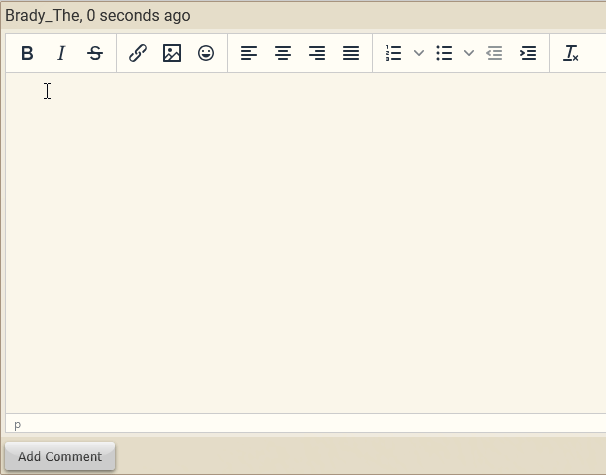The height and width of the screenshot is (475, 606).
Task: Justify the text alignment
Action: 351,54
